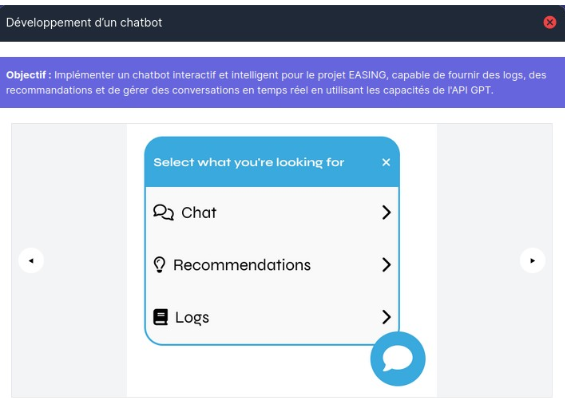Open the floating blue chat bubble launcher
Viewport: 565px width, 398px height.
point(398,359)
